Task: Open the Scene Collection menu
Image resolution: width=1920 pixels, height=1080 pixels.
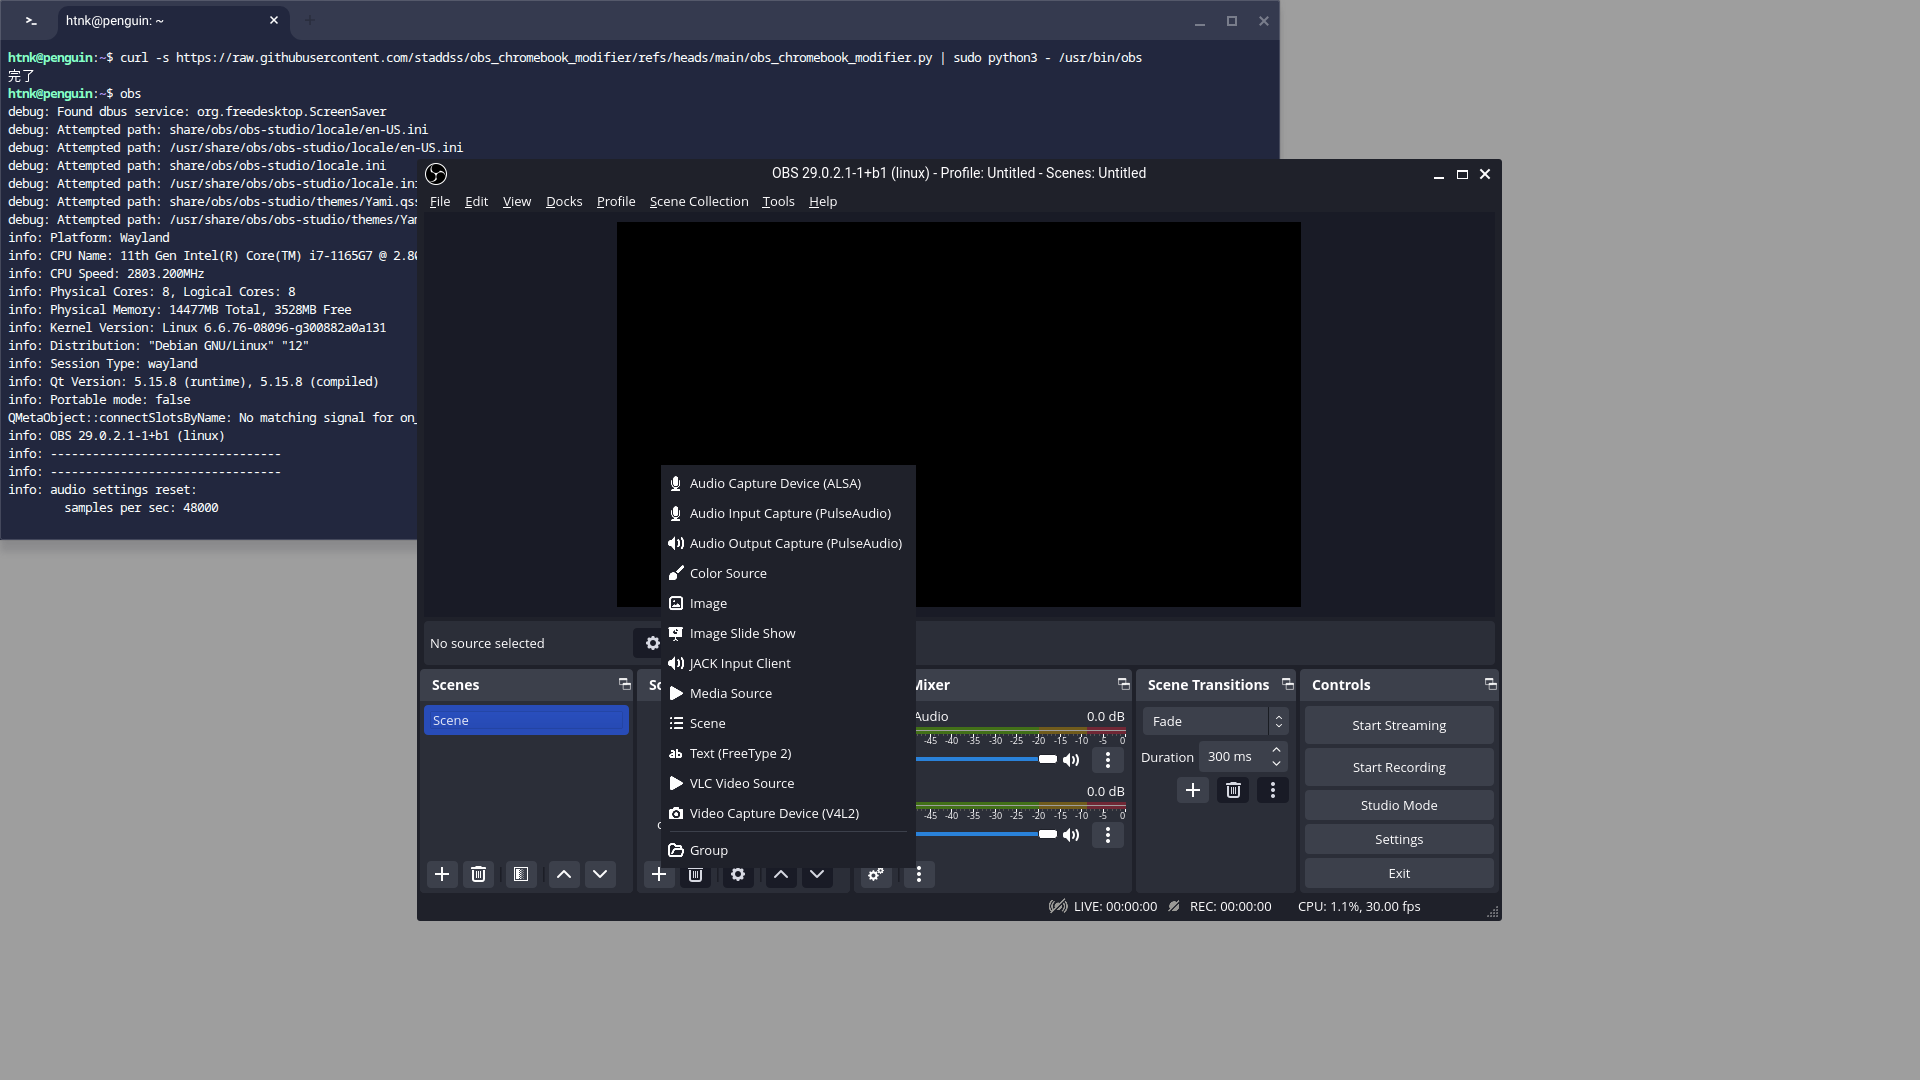Action: [x=698, y=202]
